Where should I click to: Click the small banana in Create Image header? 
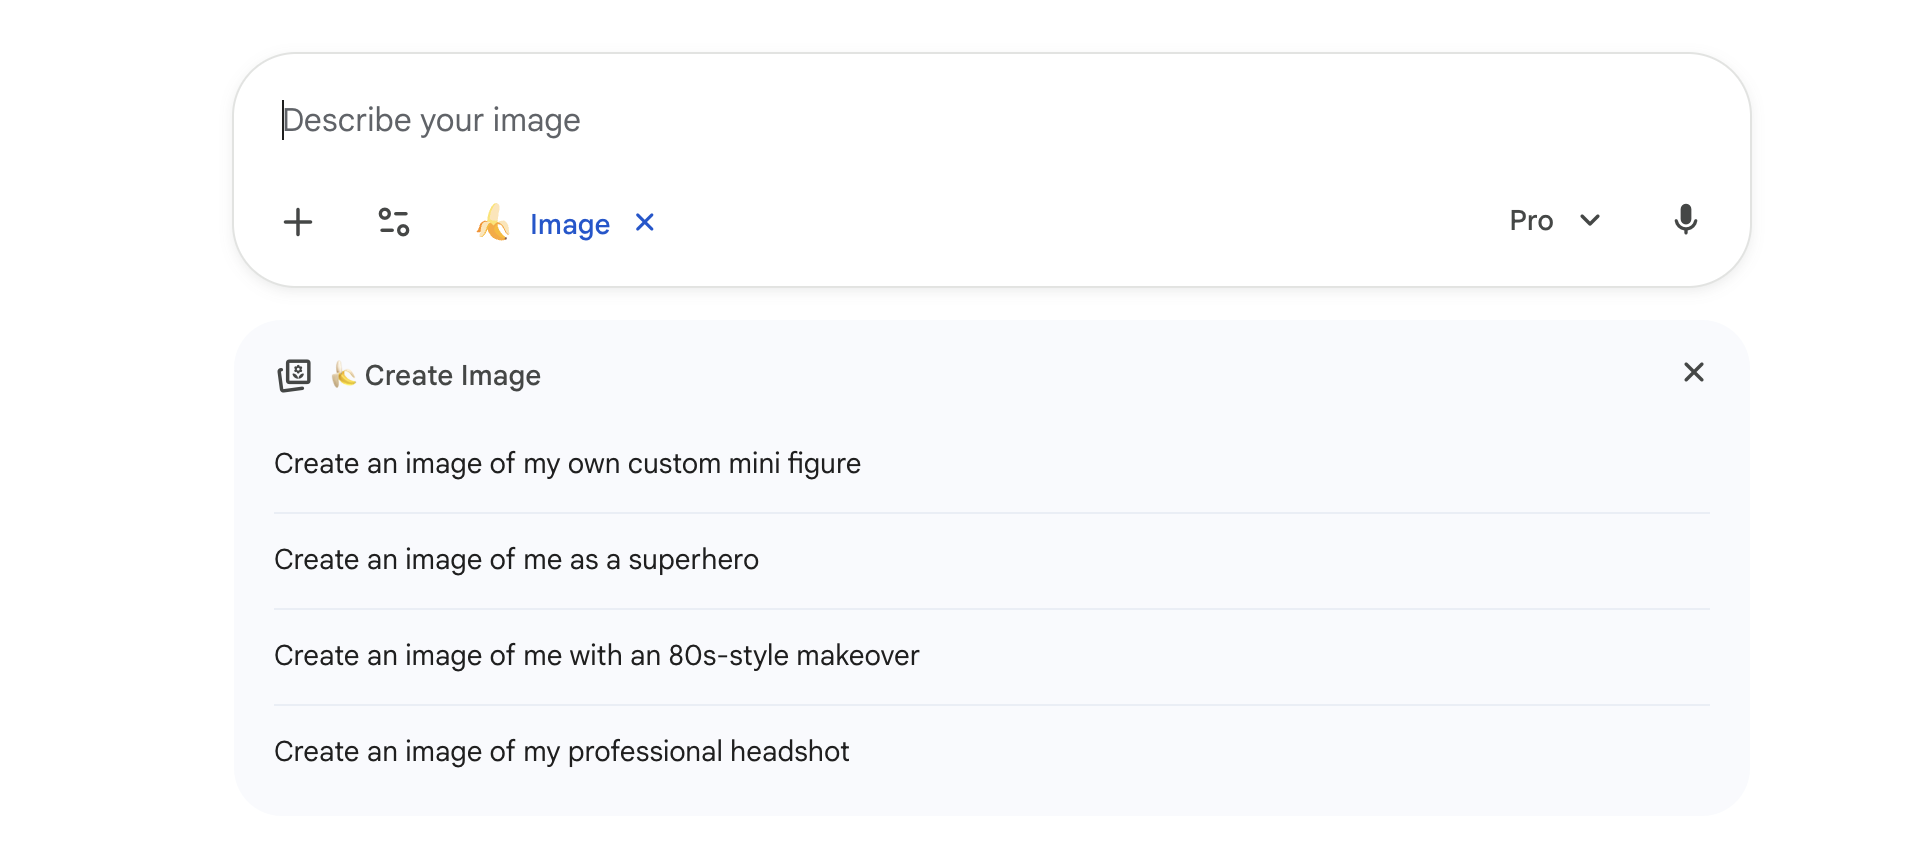(x=343, y=375)
